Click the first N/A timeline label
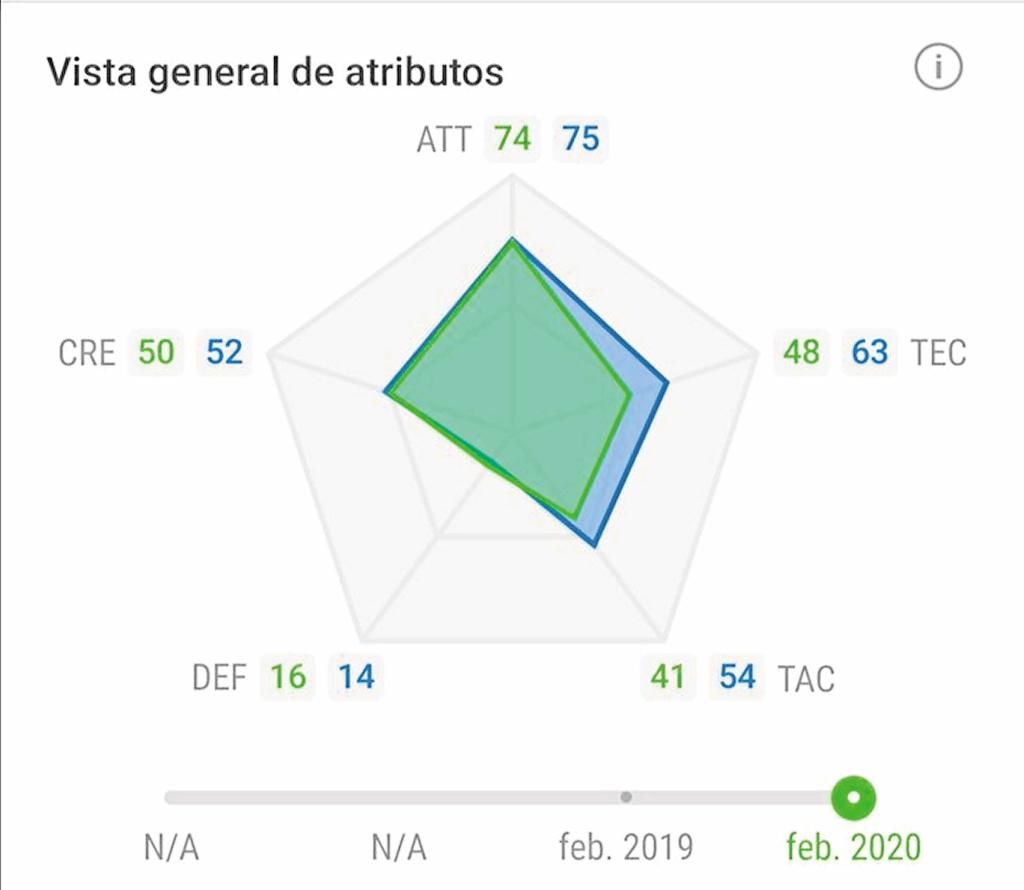 point(171,848)
